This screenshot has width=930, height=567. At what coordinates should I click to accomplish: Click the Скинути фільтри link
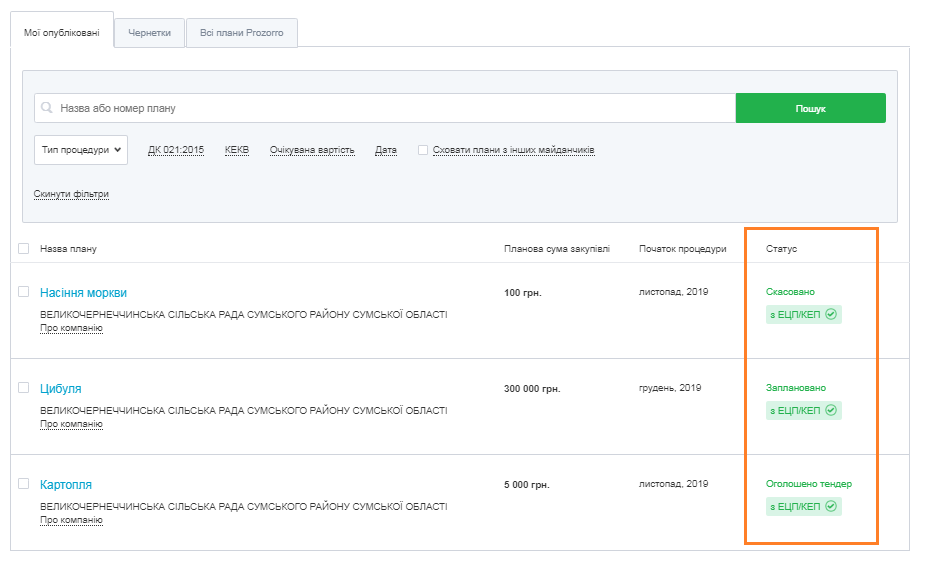71,194
